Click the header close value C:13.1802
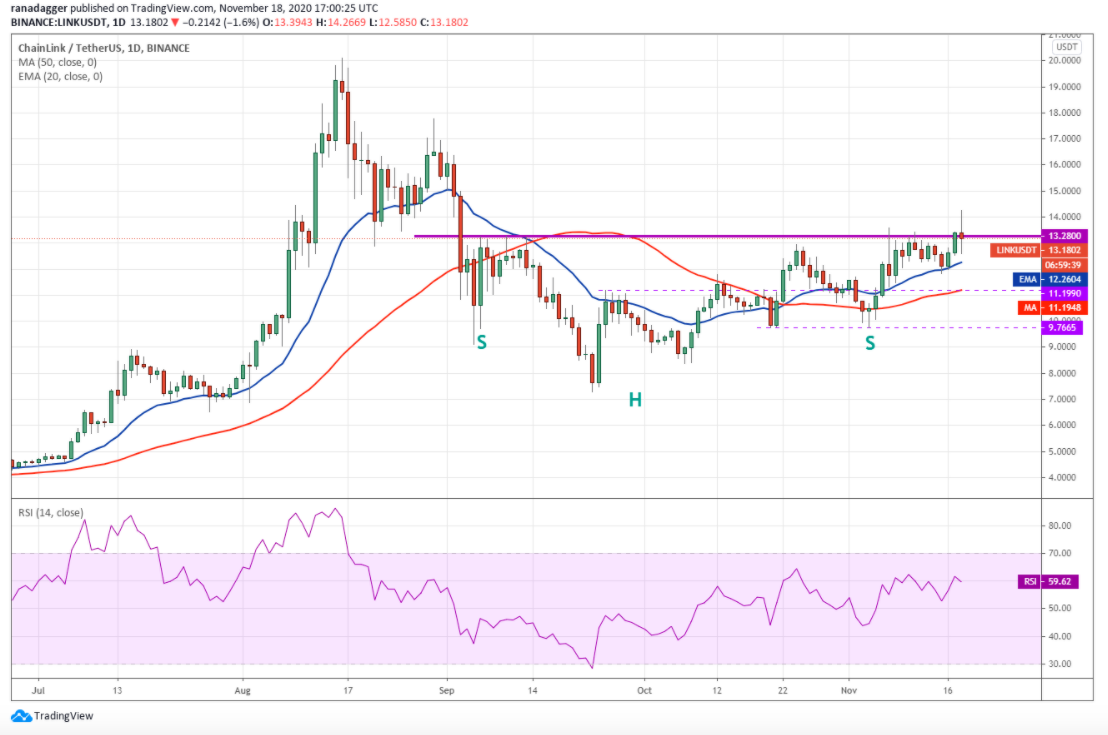The width and height of the screenshot is (1108, 735). [x=444, y=22]
